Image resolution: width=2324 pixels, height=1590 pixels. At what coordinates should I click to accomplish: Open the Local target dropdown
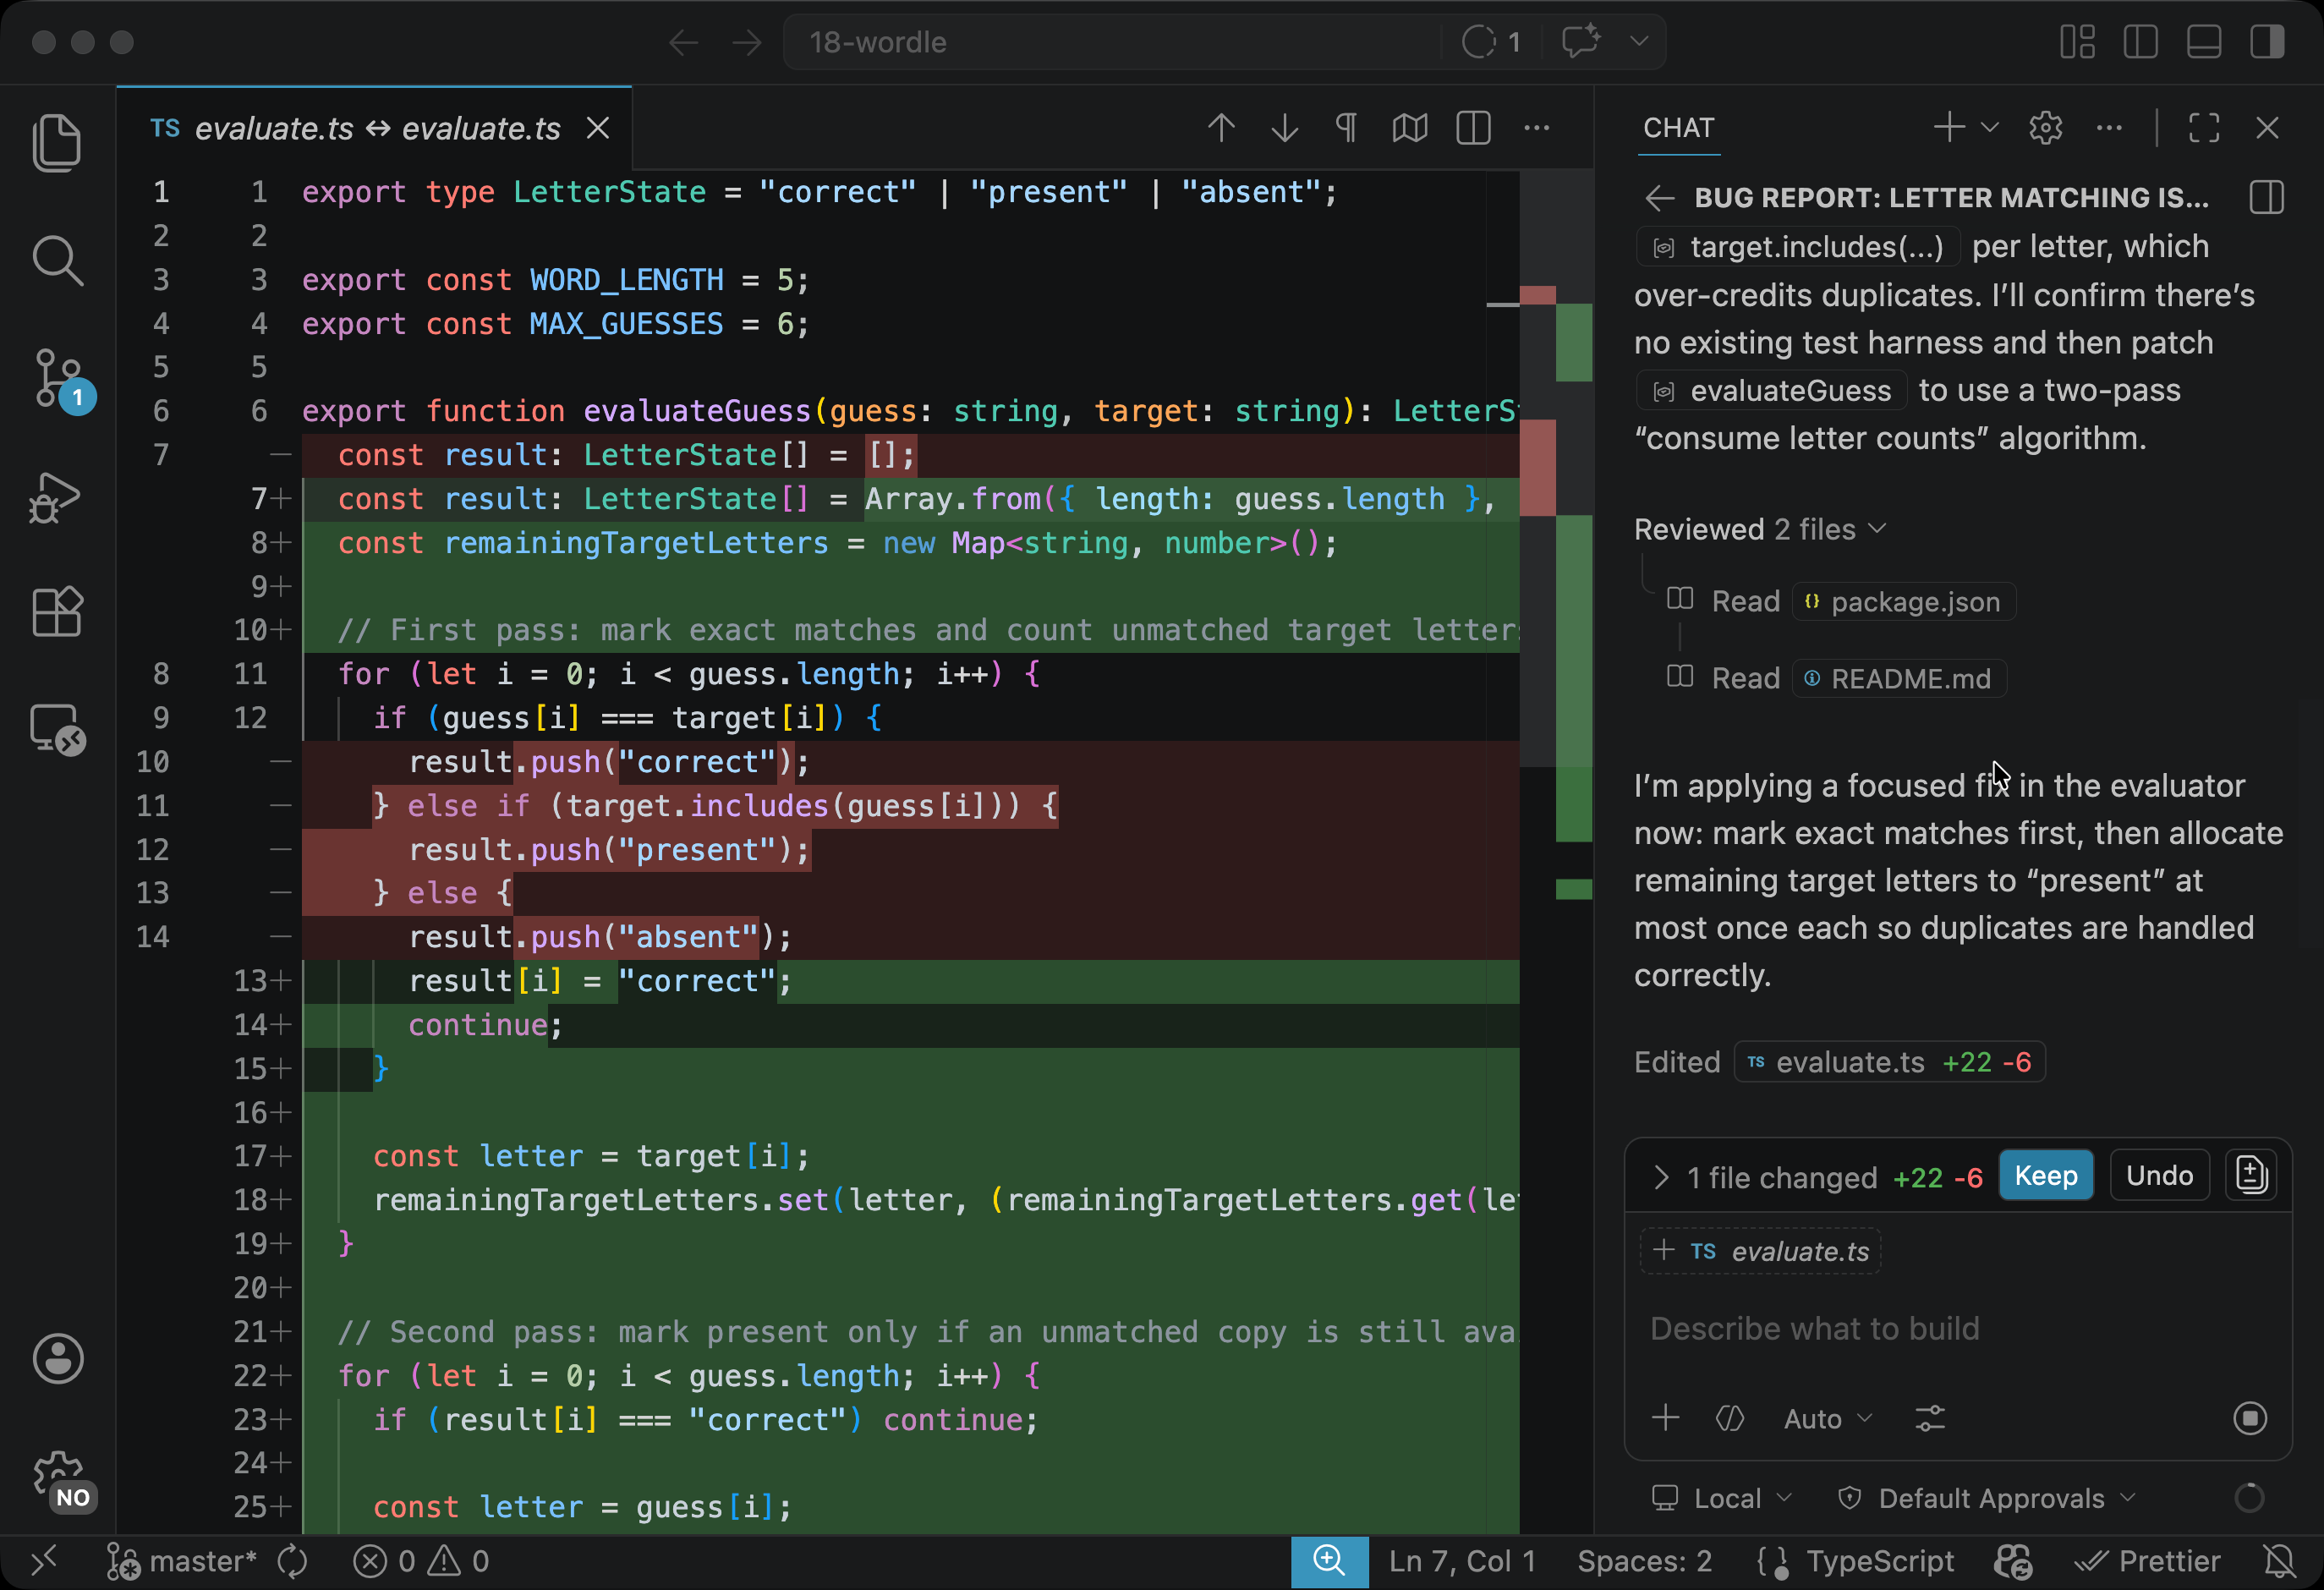coord(1722,1498)
